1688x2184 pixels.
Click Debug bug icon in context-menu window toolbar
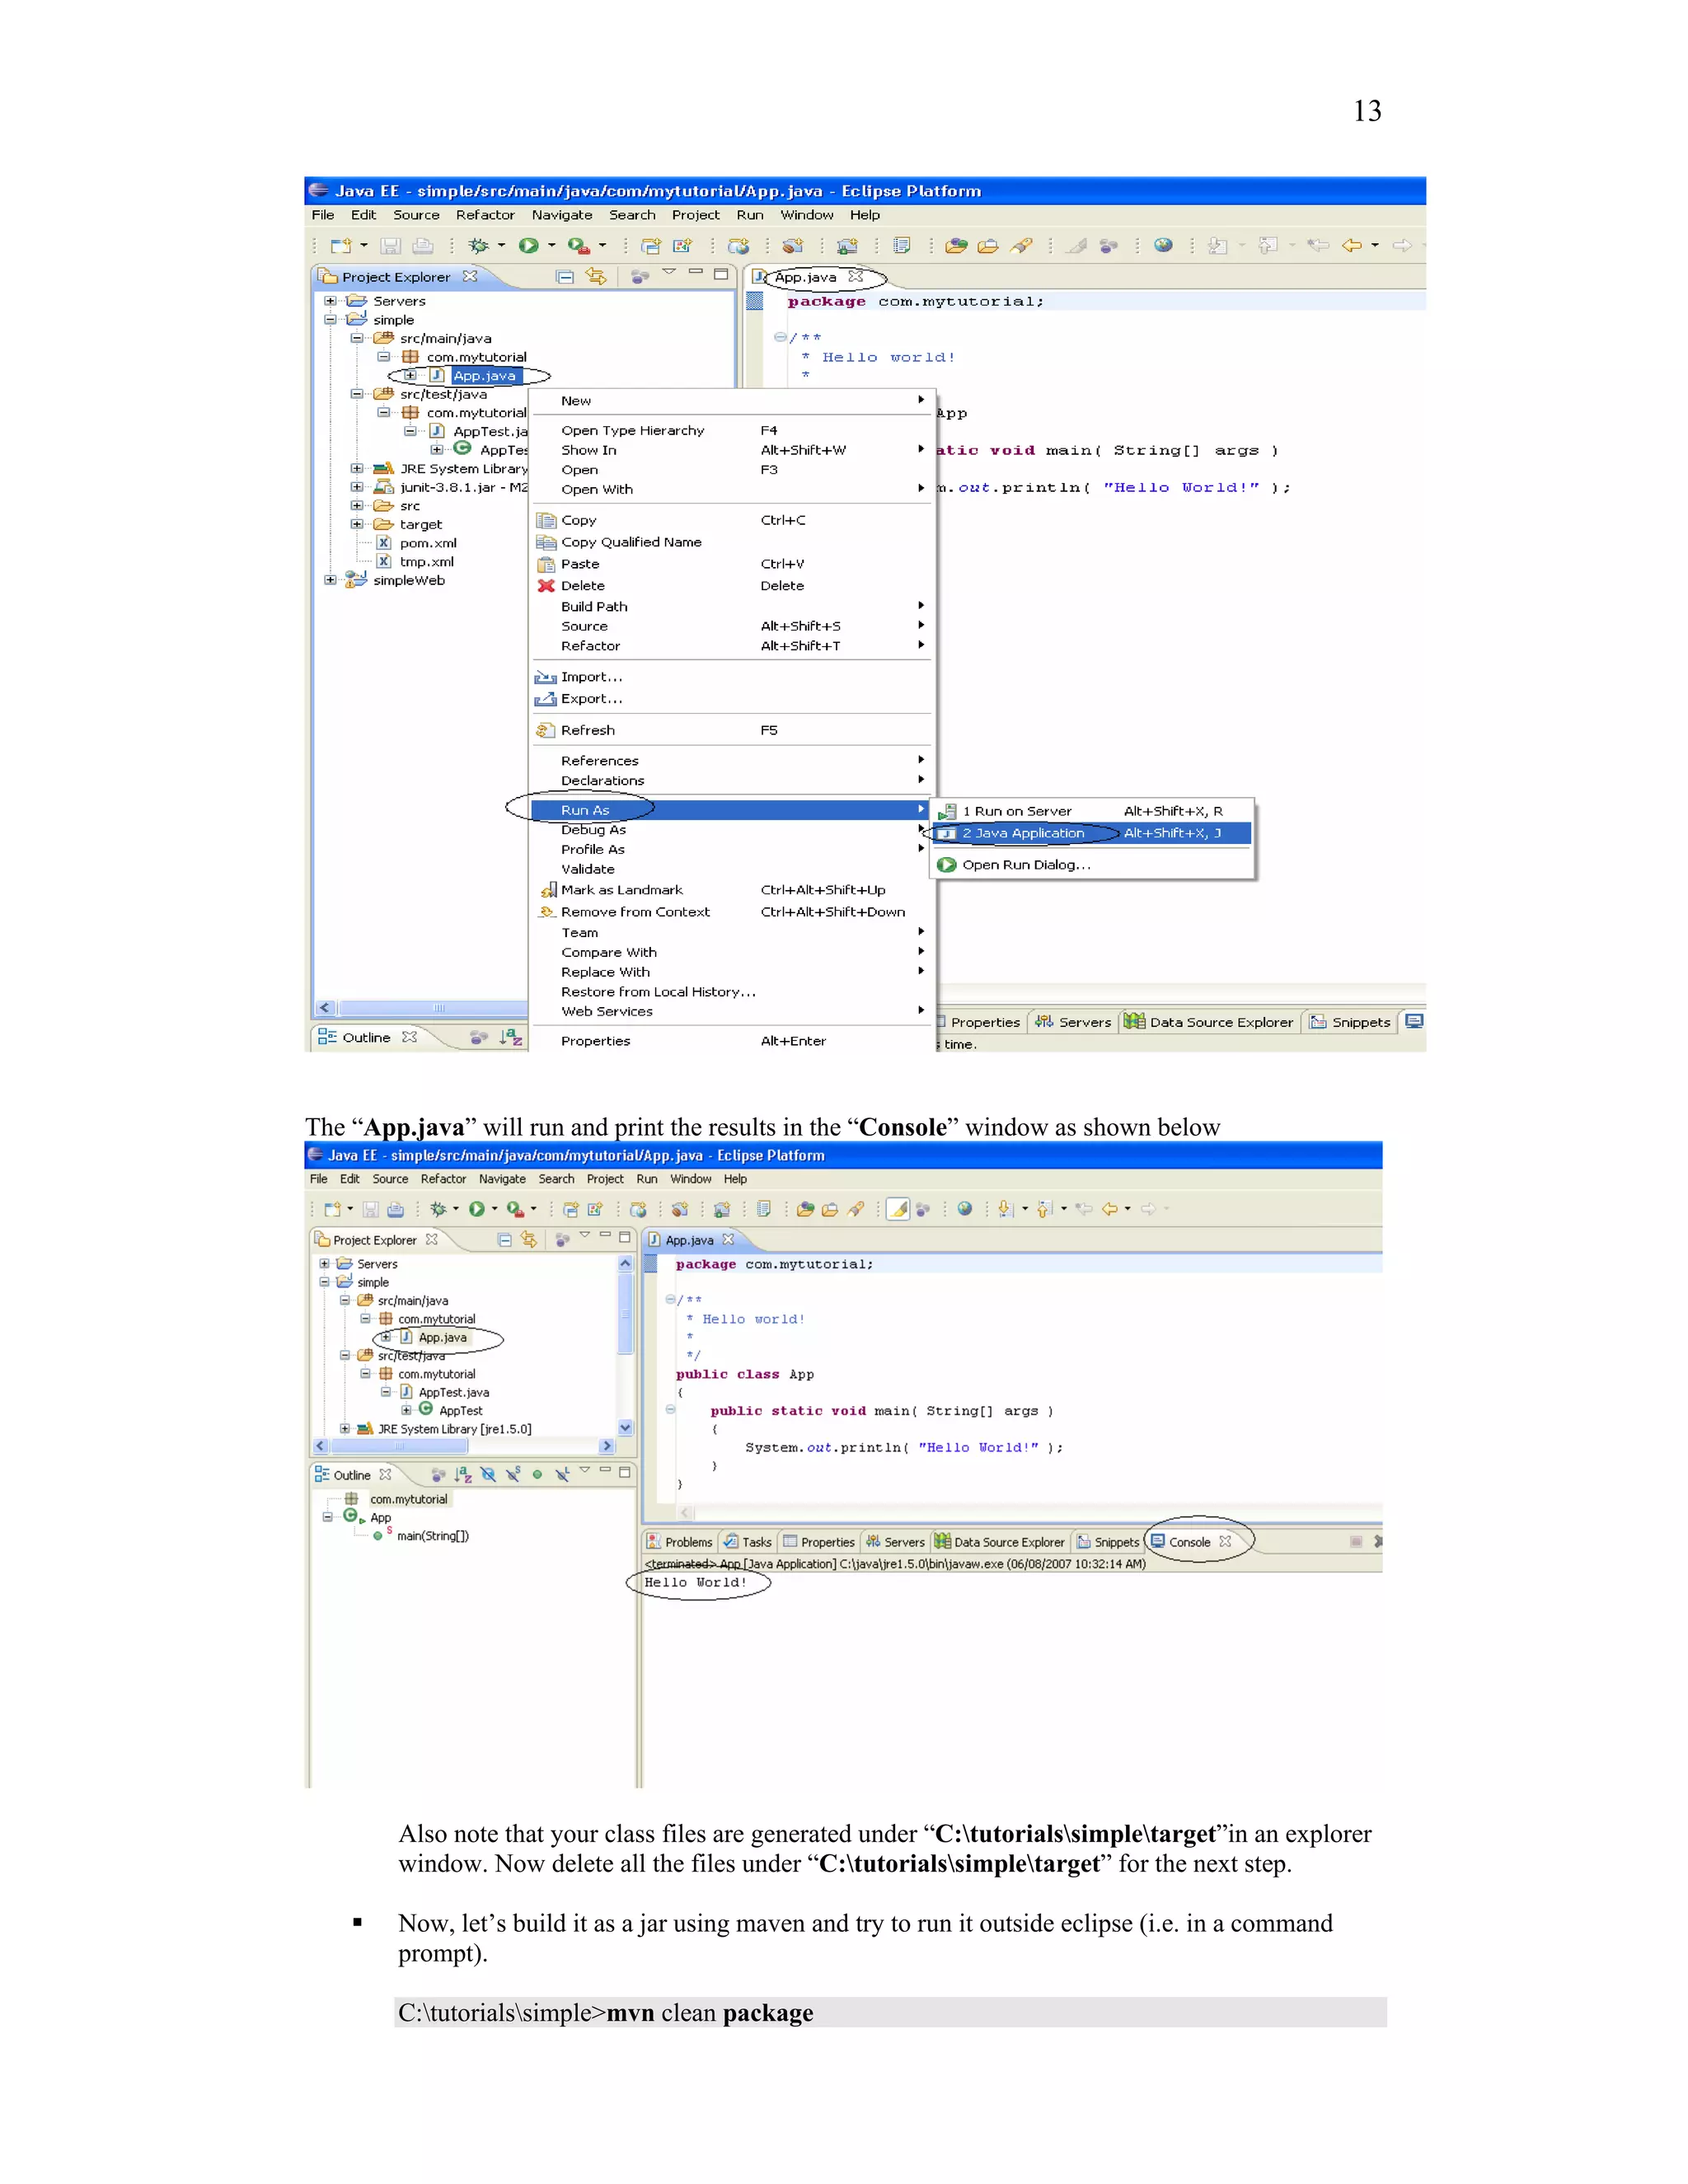(479, 245)
